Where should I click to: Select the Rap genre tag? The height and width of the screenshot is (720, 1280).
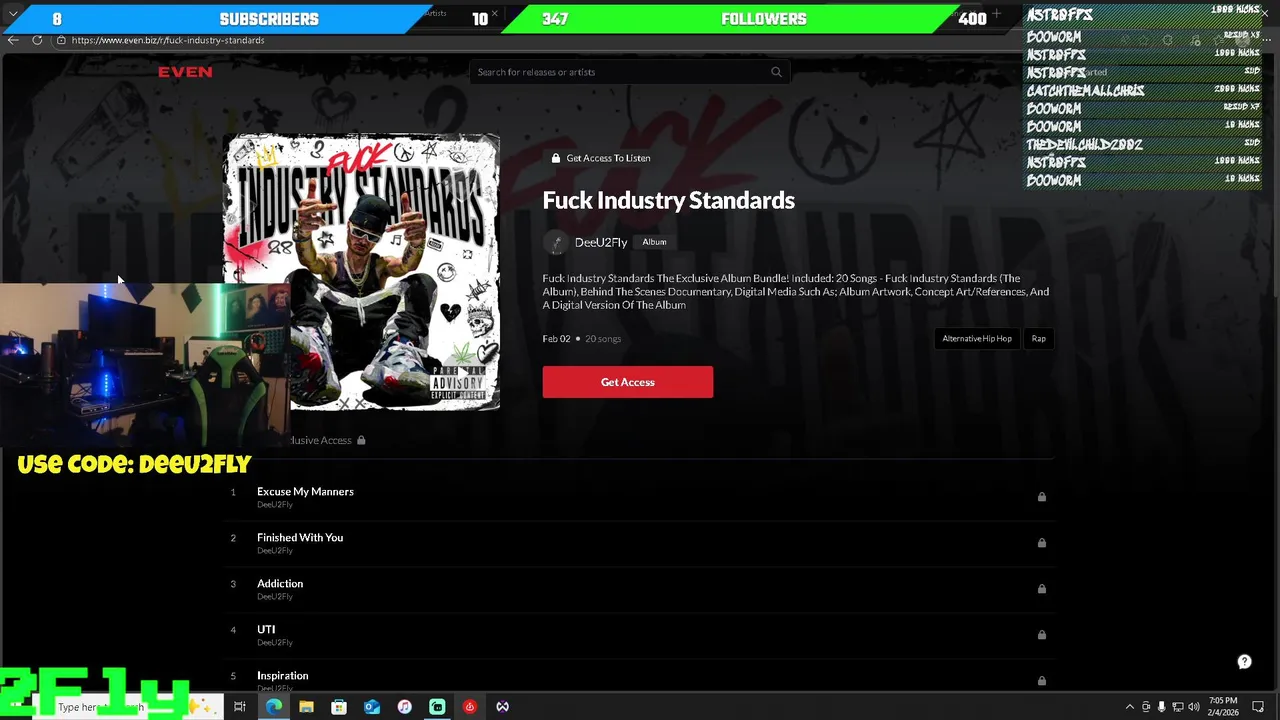coord(1038,339)
